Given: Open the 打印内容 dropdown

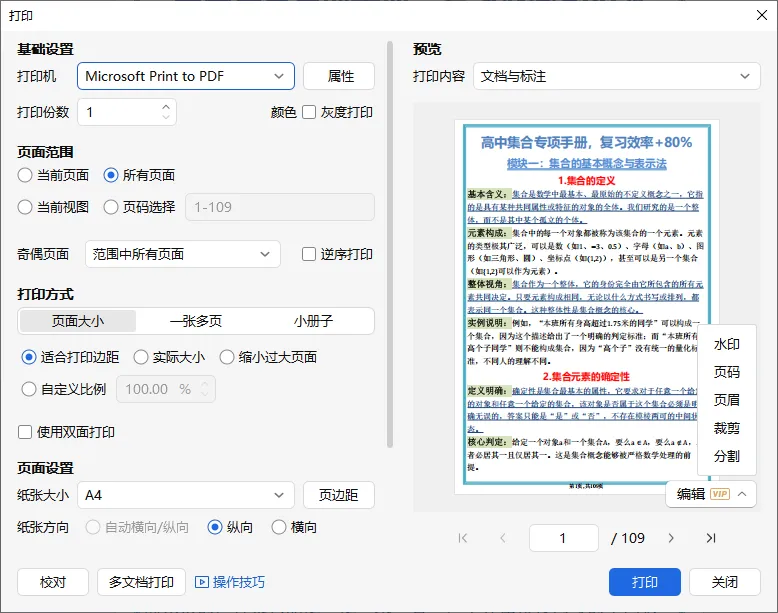Looking at the screenshot, I should (x=617, y=76).
